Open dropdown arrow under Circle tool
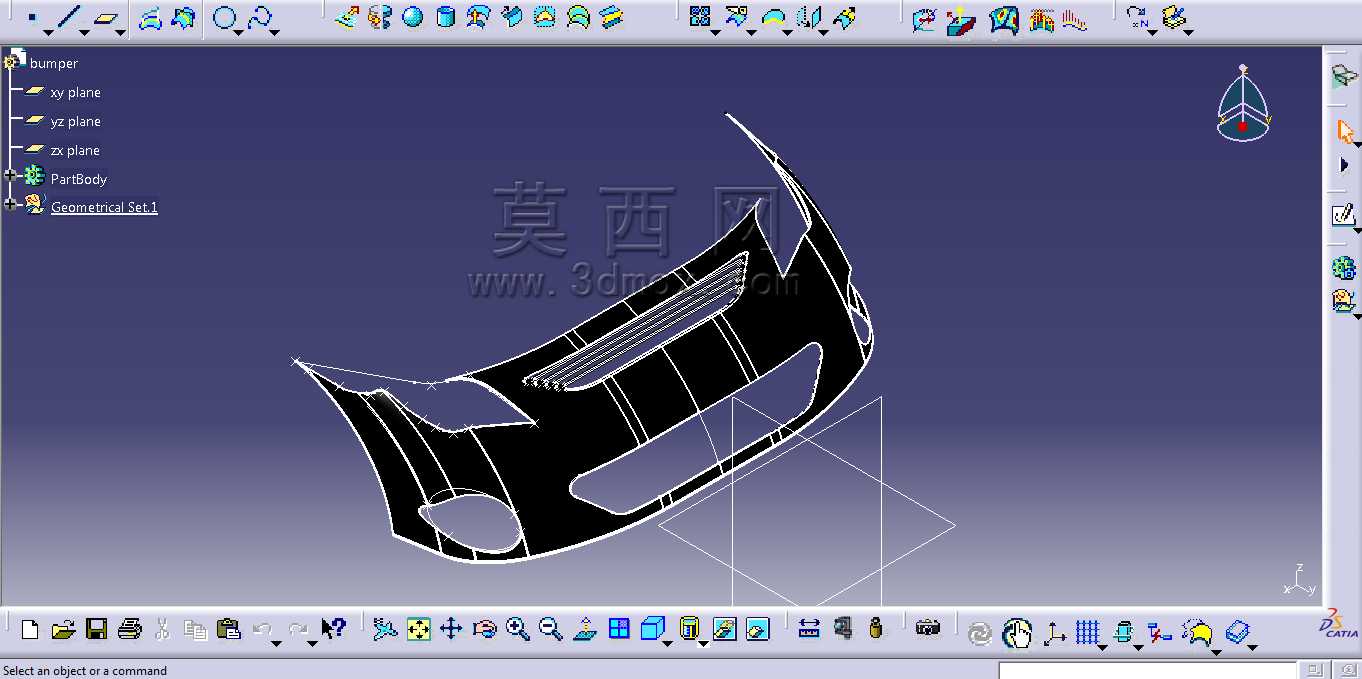This screenshot has height=679, width=1362. coord(240,33)
